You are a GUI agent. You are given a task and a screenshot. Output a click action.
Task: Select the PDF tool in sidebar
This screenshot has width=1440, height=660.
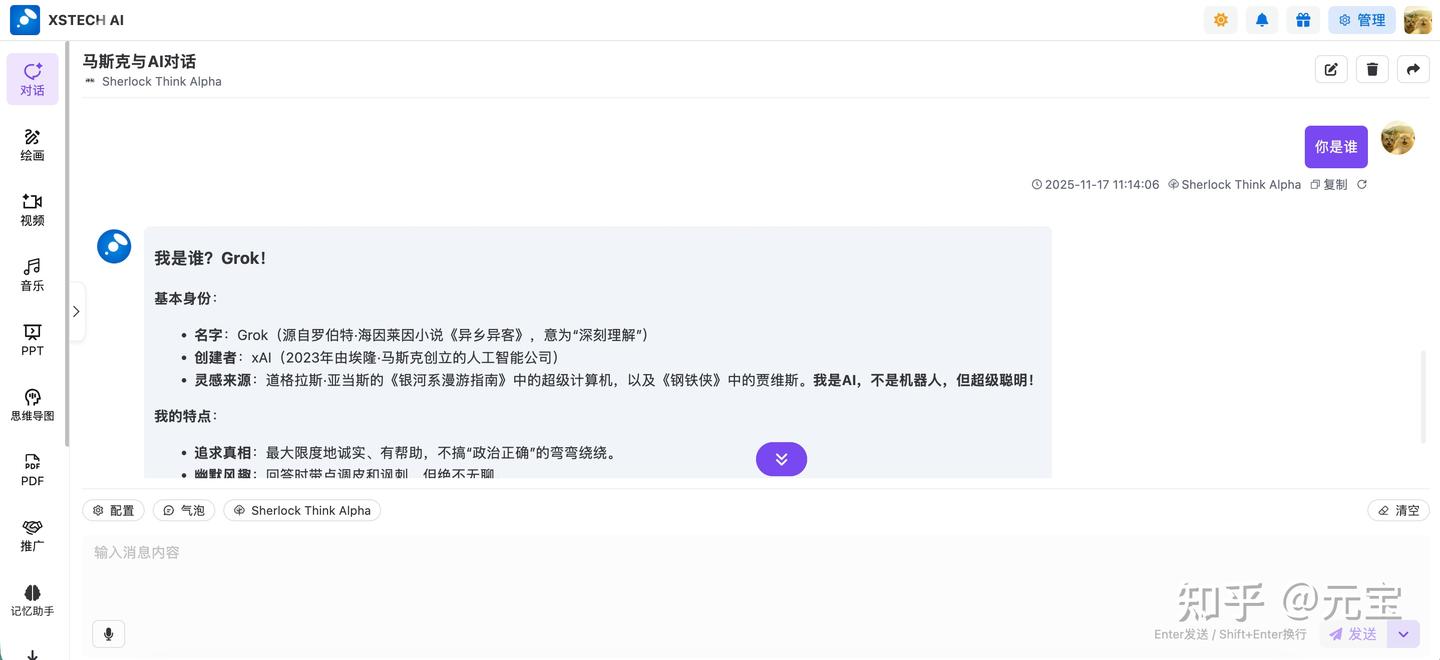coord(32,470)
